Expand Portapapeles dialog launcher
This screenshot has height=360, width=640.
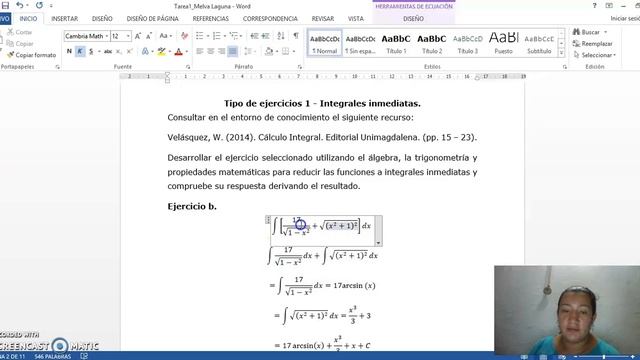pyautogui.click(x=58, y=67)
